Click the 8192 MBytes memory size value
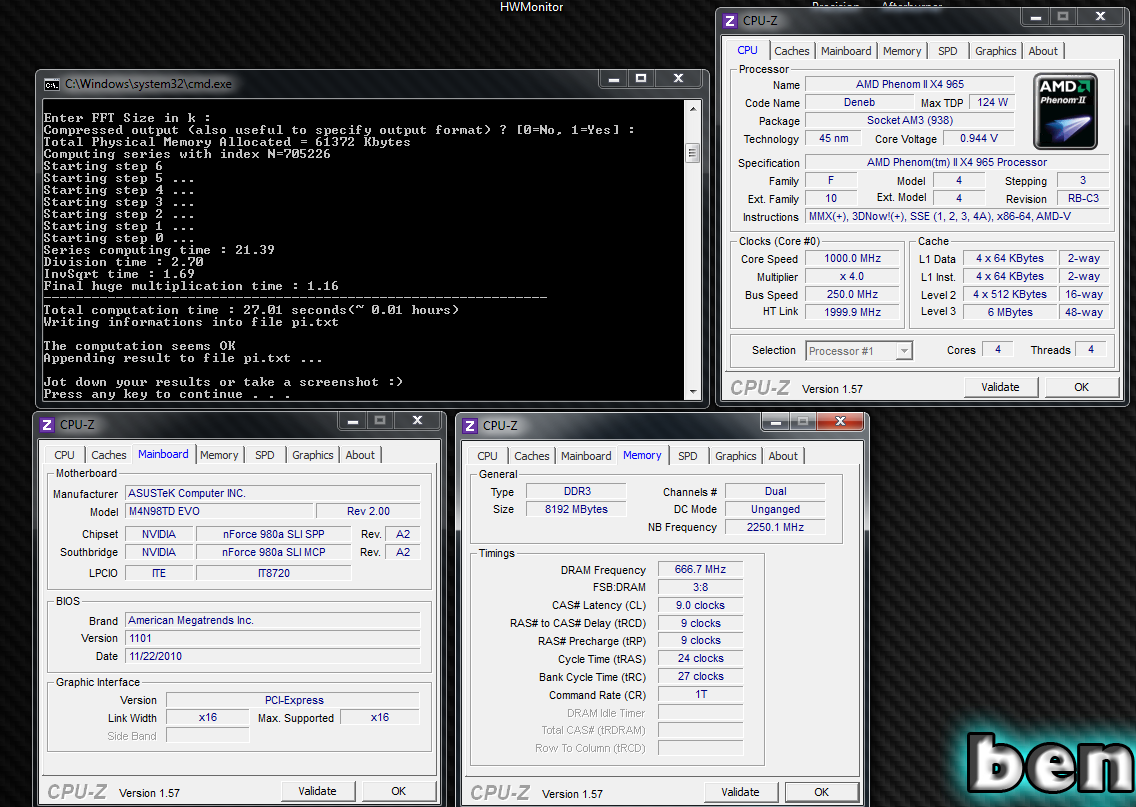Screen dimensions: 1136x807 click(x=576, y=509)
